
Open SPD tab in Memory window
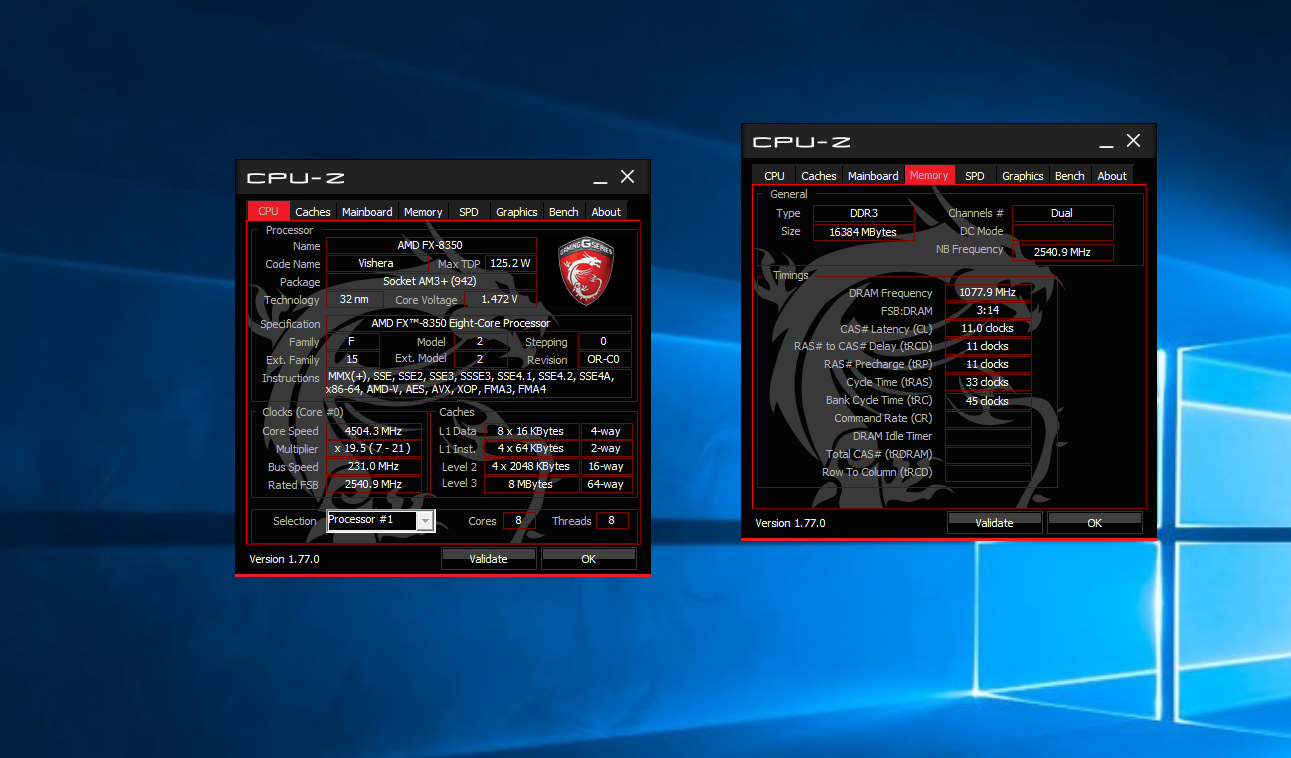pyautogui.click(x=975, y=176)
